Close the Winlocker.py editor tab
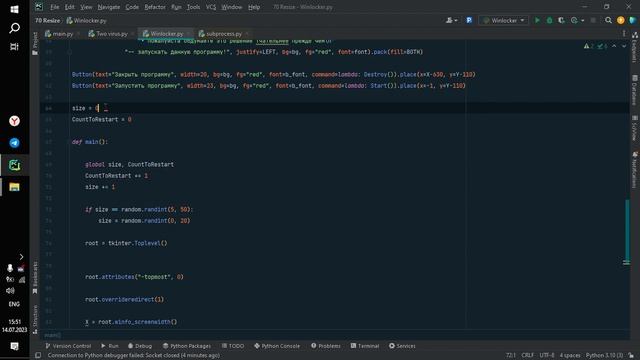This screenshot has width=640, height=360. [188, 33]
